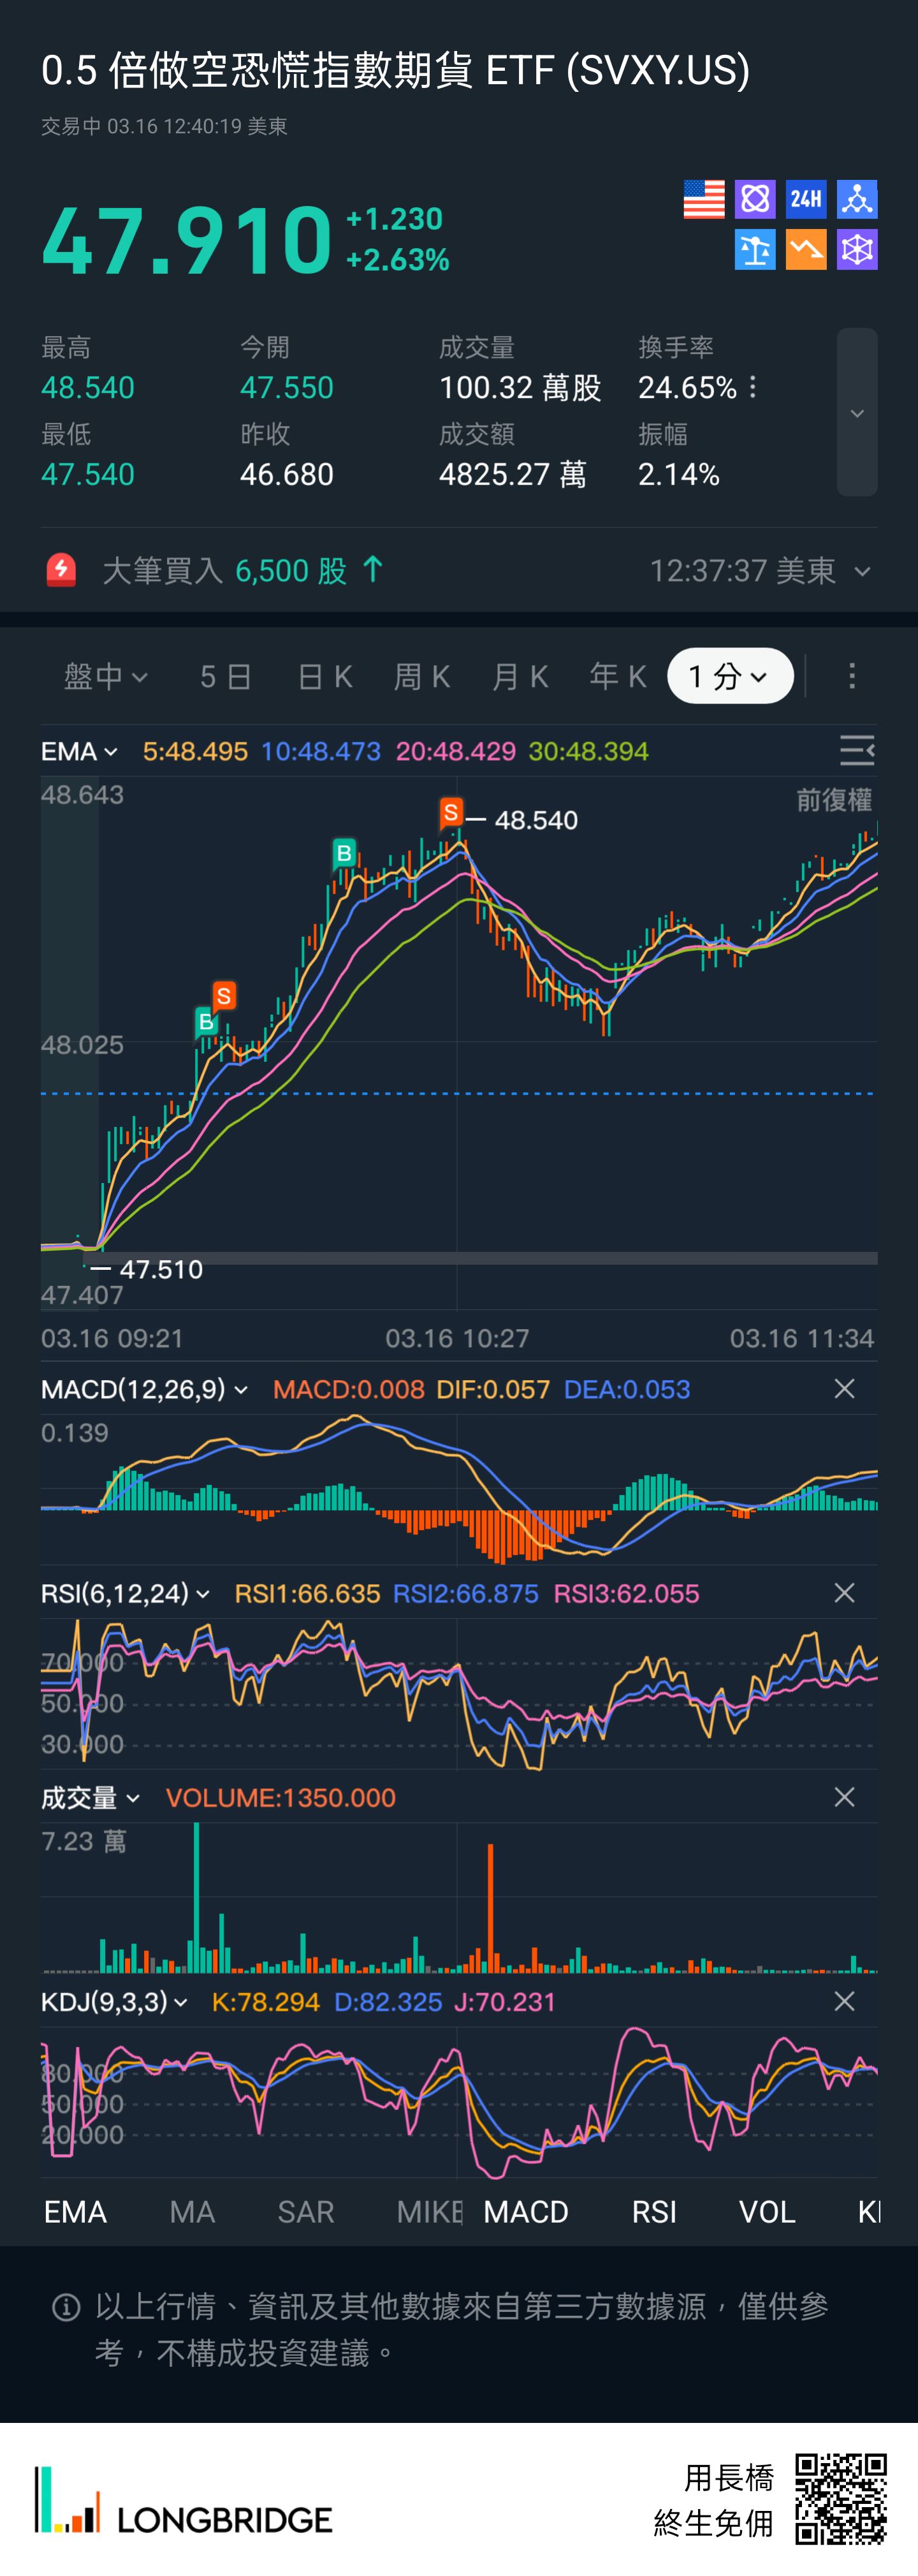Tap the blue 24H trading icon
The width and height of the screenshot is (918, 2576).
pyautogui.click(x=806, y=199)
